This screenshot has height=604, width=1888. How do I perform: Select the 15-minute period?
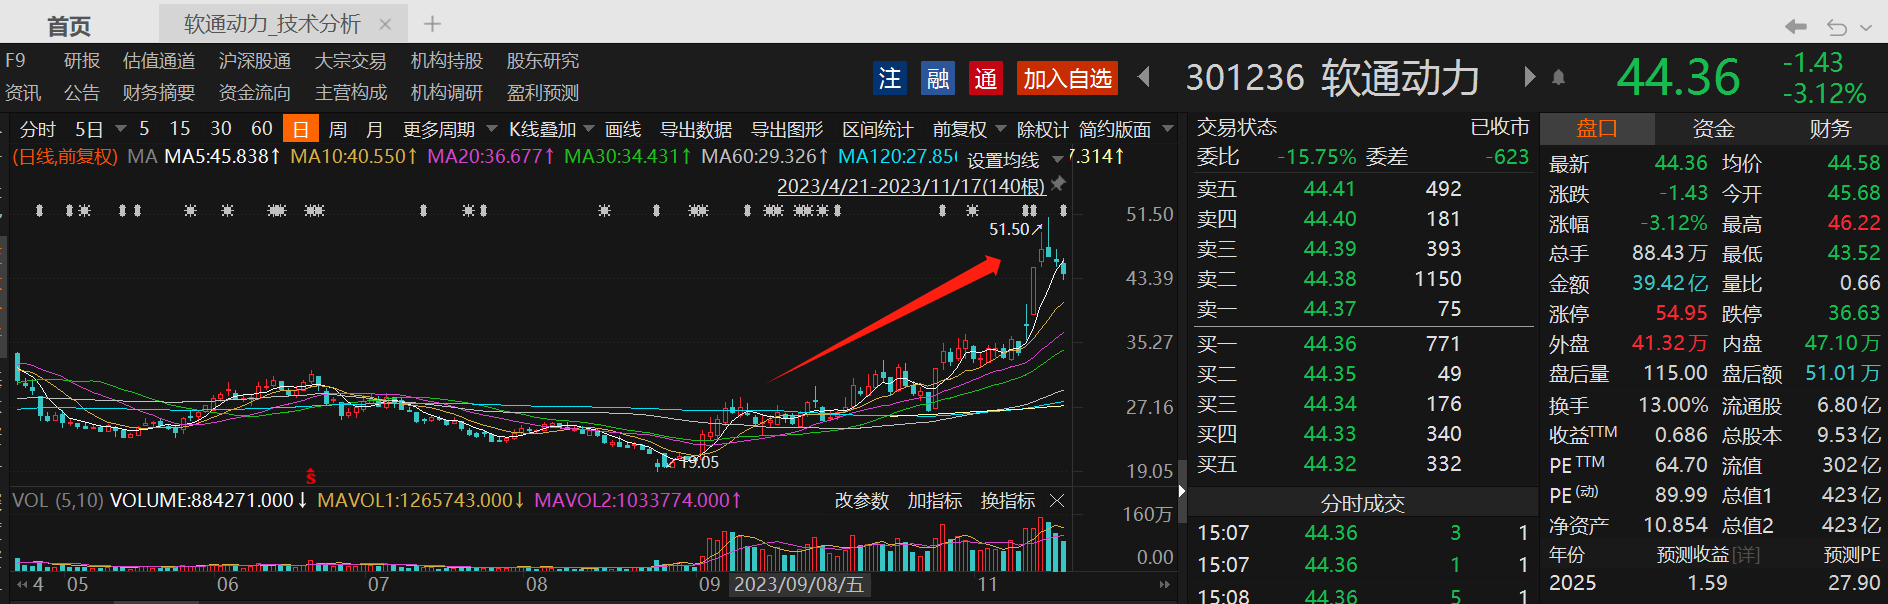pyautogui.click(x=180, y=128)
